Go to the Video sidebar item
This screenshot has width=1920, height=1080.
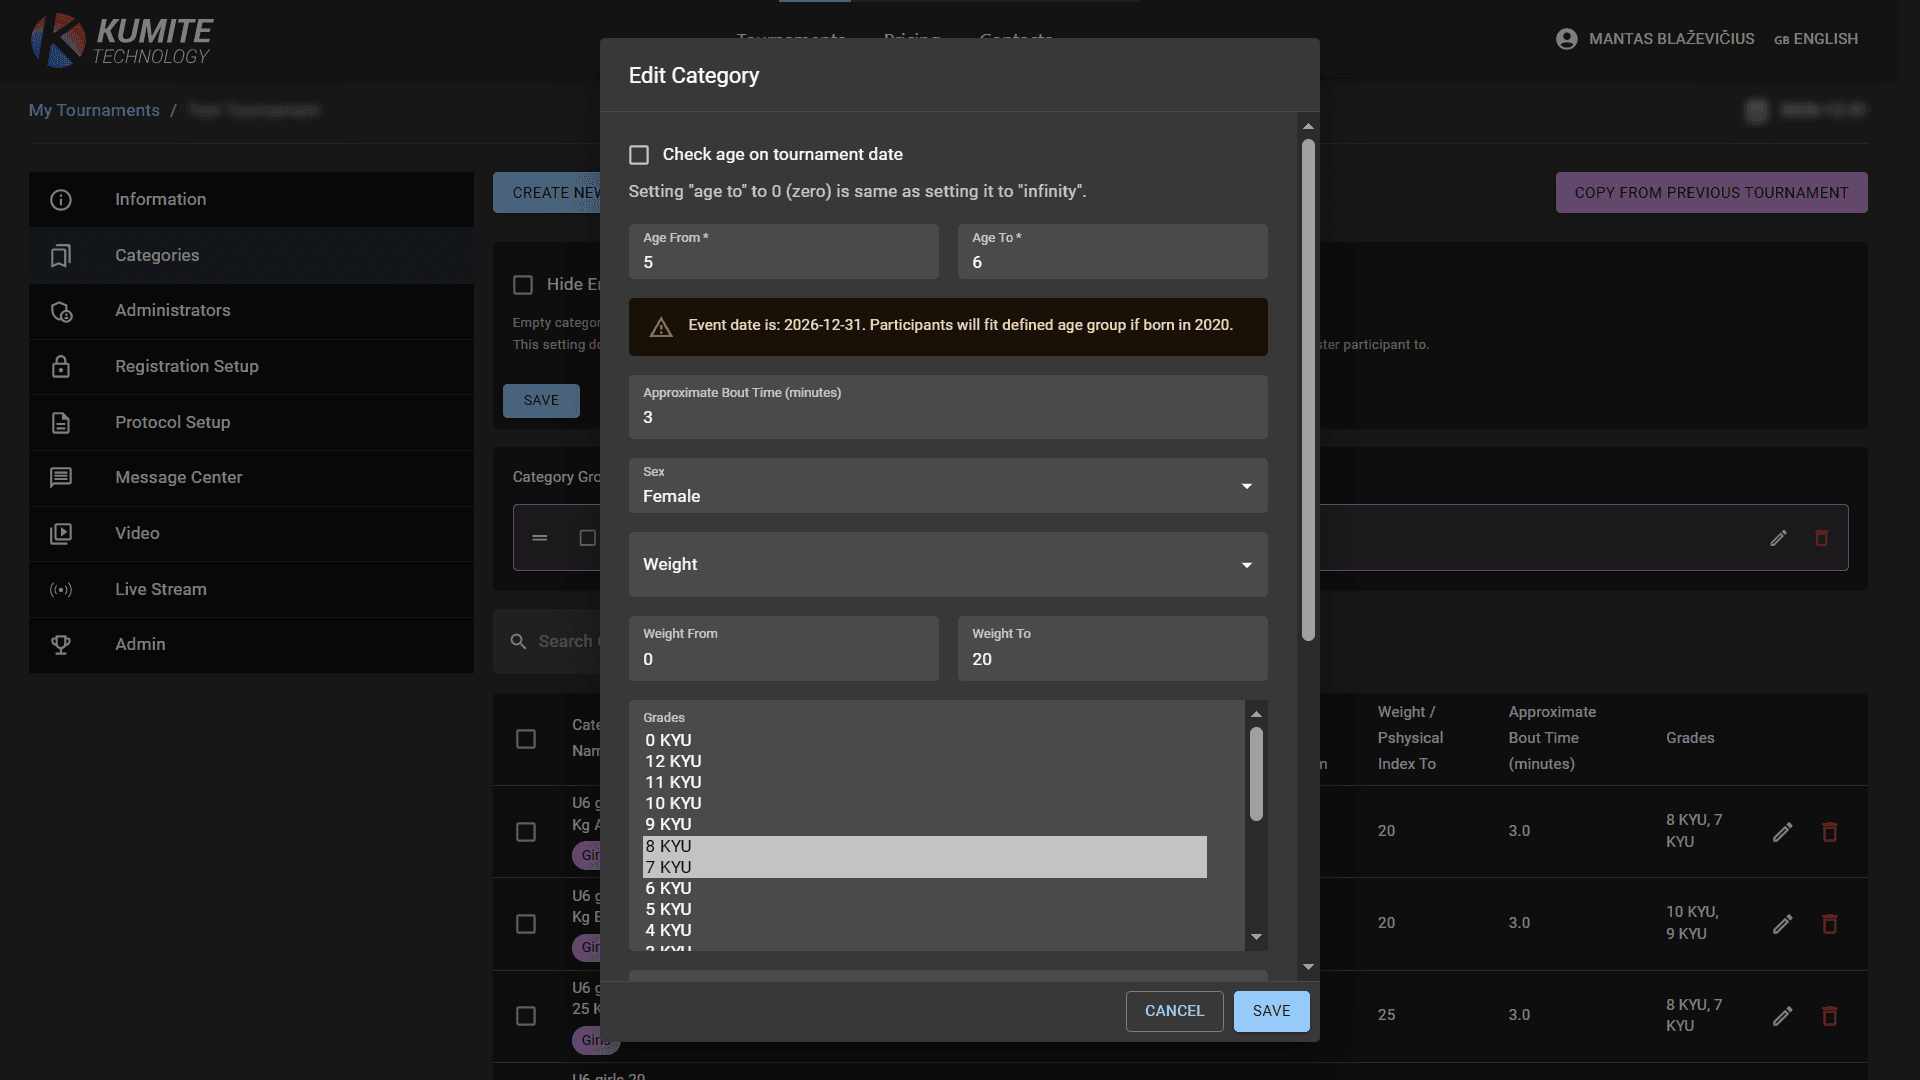pyautogui.click(x=137, y=533)
